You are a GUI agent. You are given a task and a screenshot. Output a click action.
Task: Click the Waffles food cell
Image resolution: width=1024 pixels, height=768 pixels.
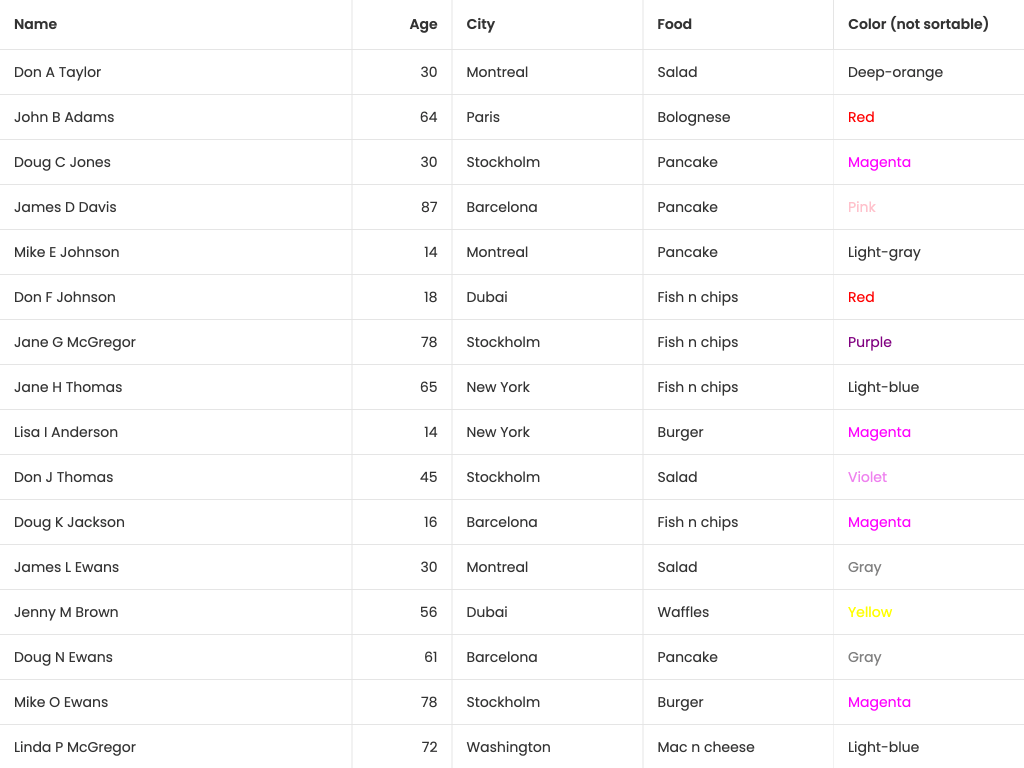tap(683, 612)
